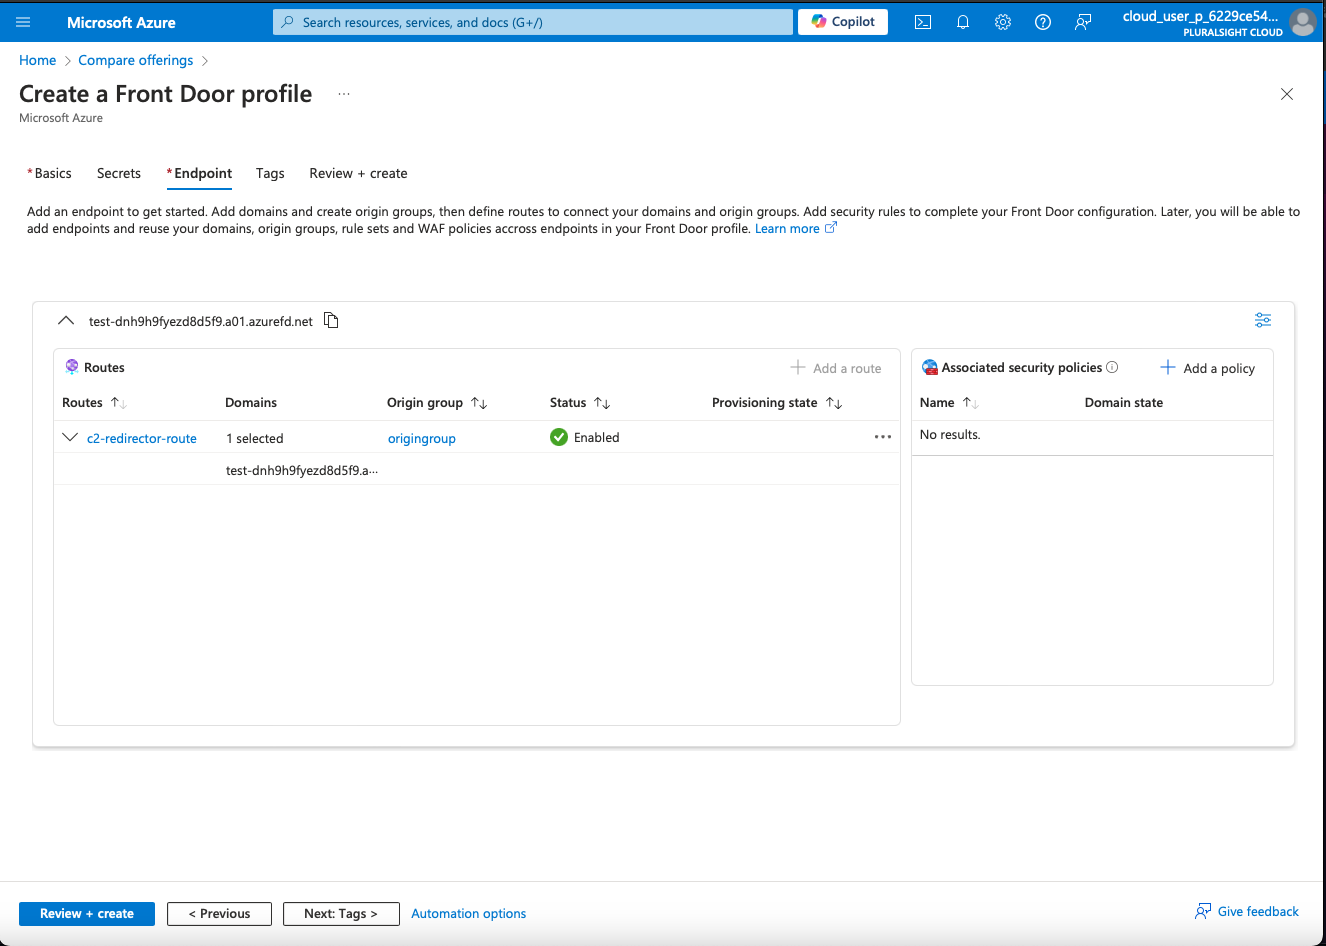Image resolution: width=1326 pixels, height=946 pixels.
Task: Open the notifications bell
Action: click(963, 22)
